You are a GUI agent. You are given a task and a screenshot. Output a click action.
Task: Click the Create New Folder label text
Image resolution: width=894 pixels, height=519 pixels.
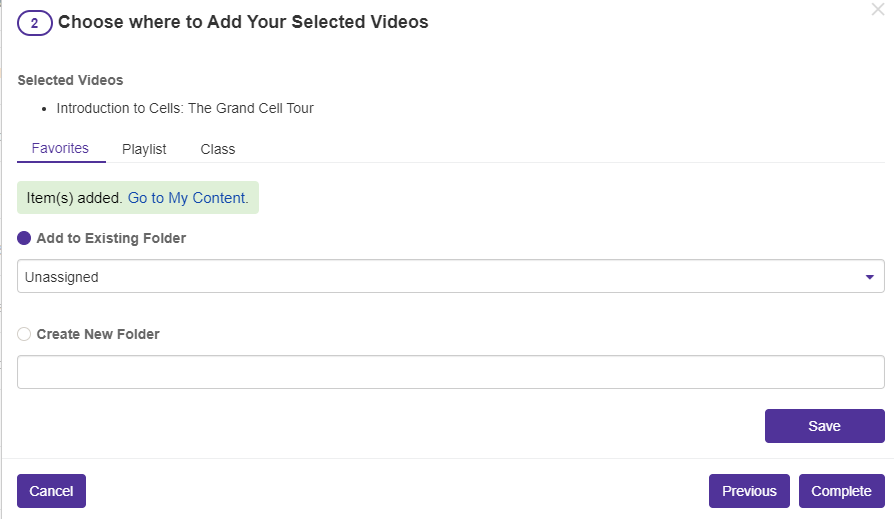point(98,334)
